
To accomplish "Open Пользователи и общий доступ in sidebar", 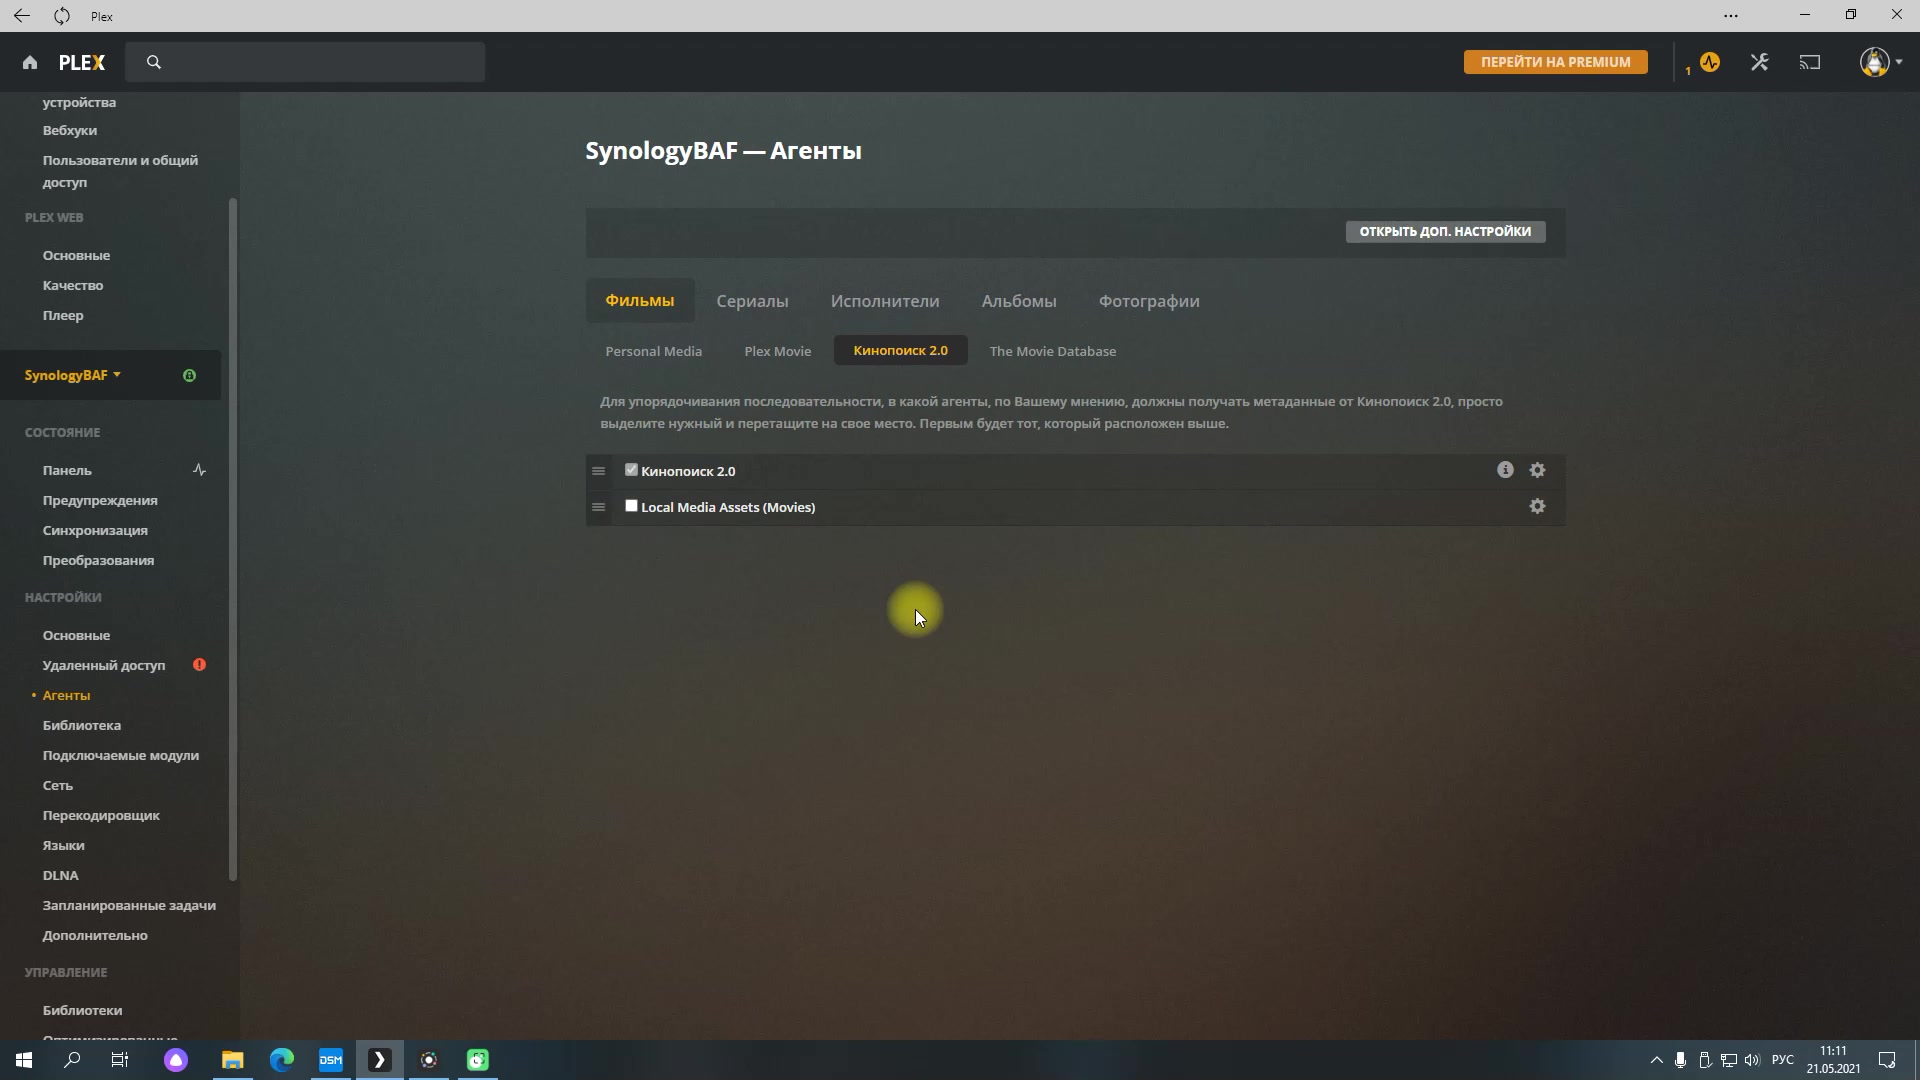I will 120,171.
